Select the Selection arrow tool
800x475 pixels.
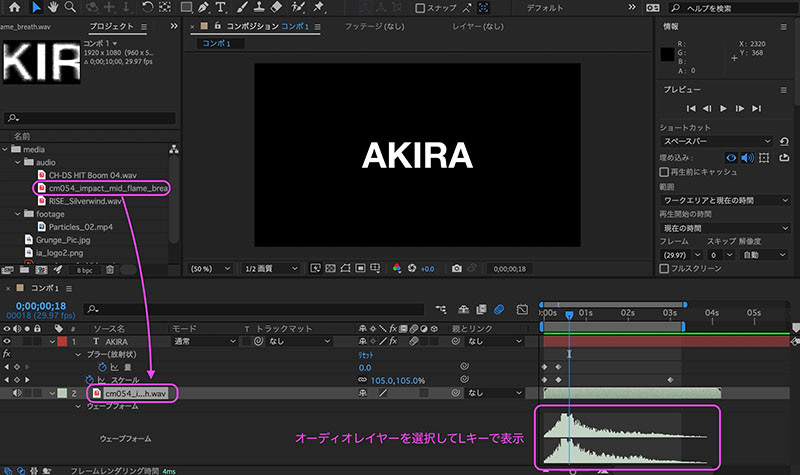[x=36, y=7]
